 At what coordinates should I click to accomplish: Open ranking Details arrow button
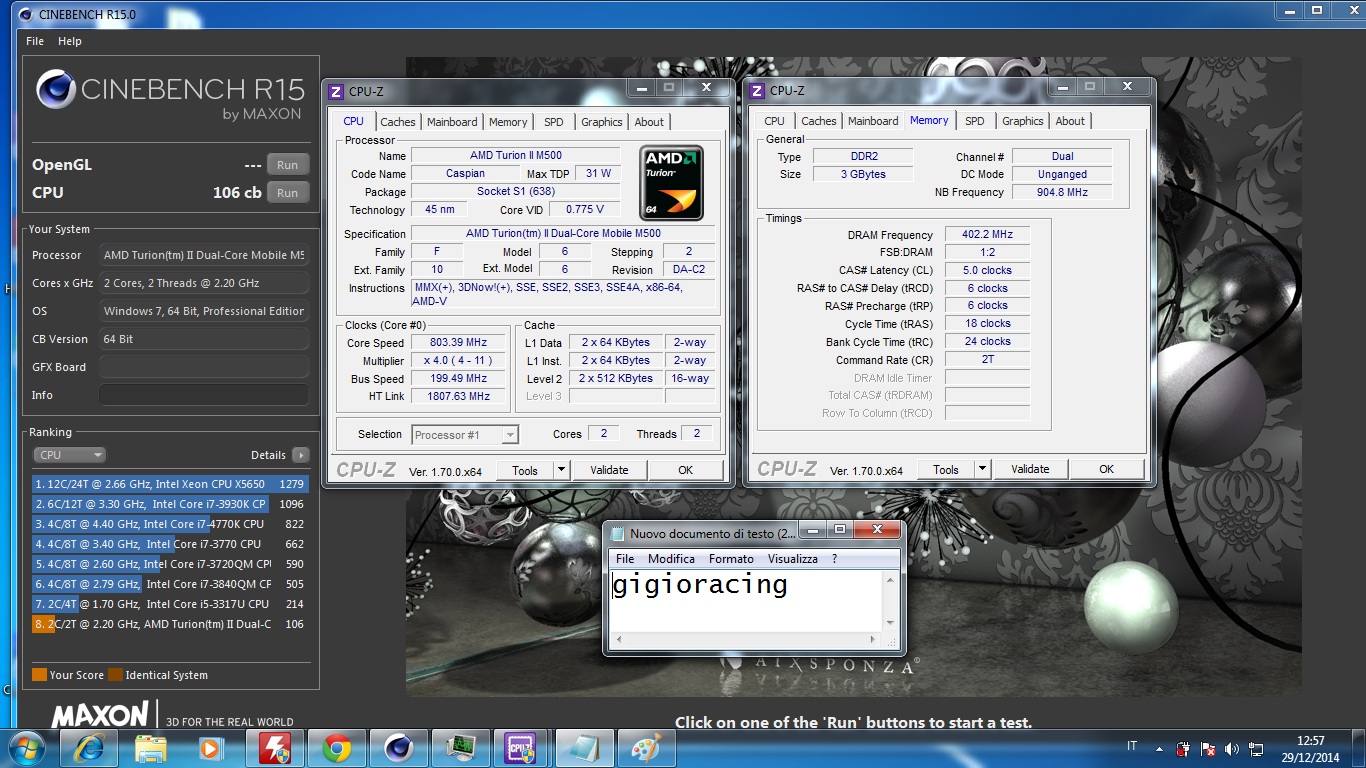pyautogui.click(x=300, y=455)
